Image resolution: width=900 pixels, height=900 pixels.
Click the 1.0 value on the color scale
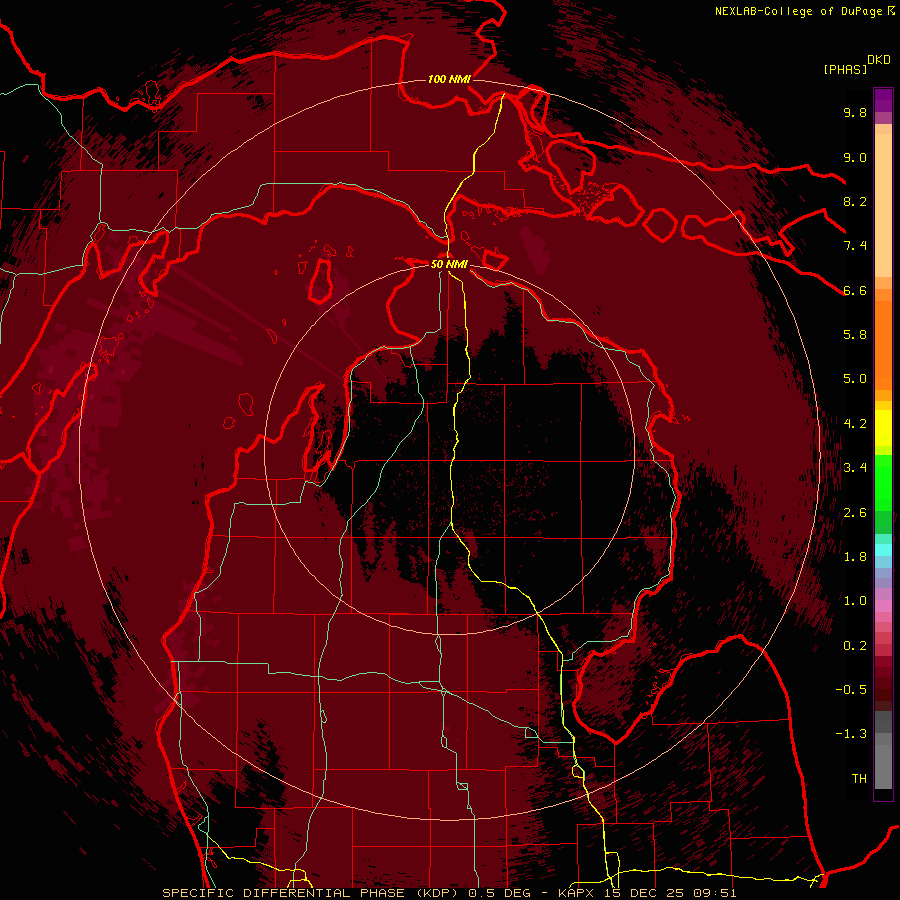pos(855,601)
